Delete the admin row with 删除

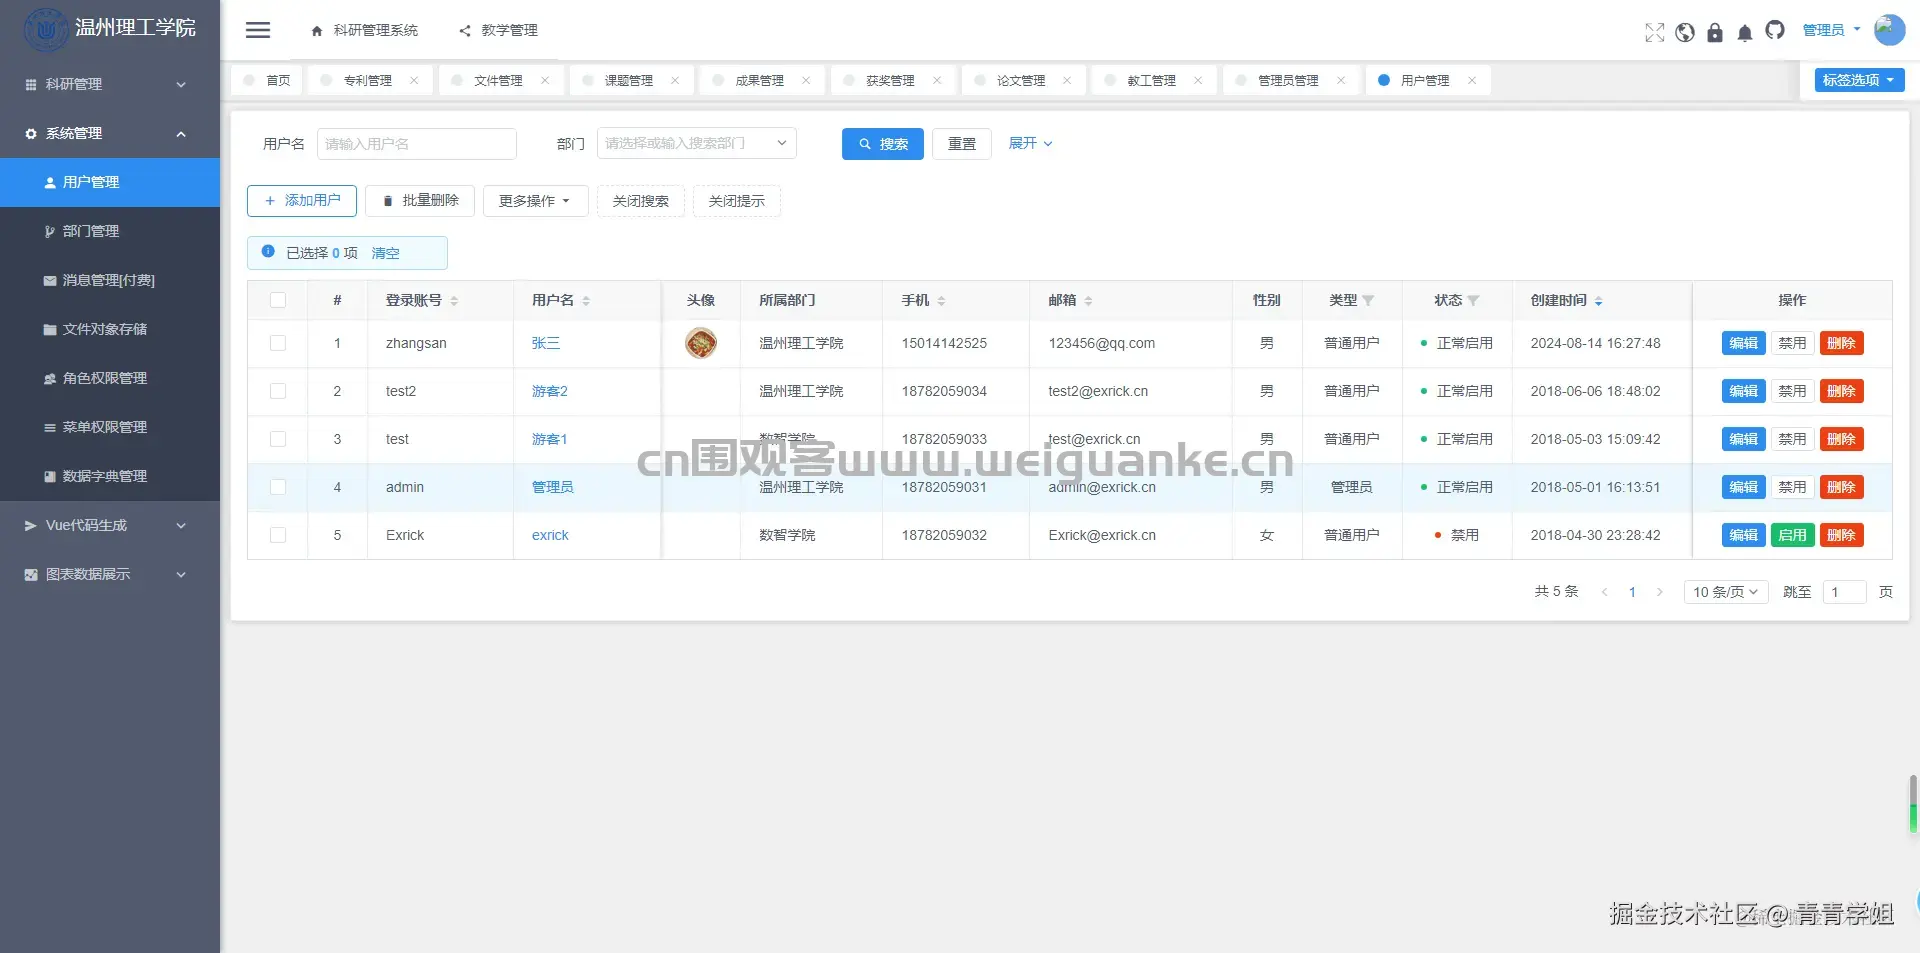tap(1842, 487)
